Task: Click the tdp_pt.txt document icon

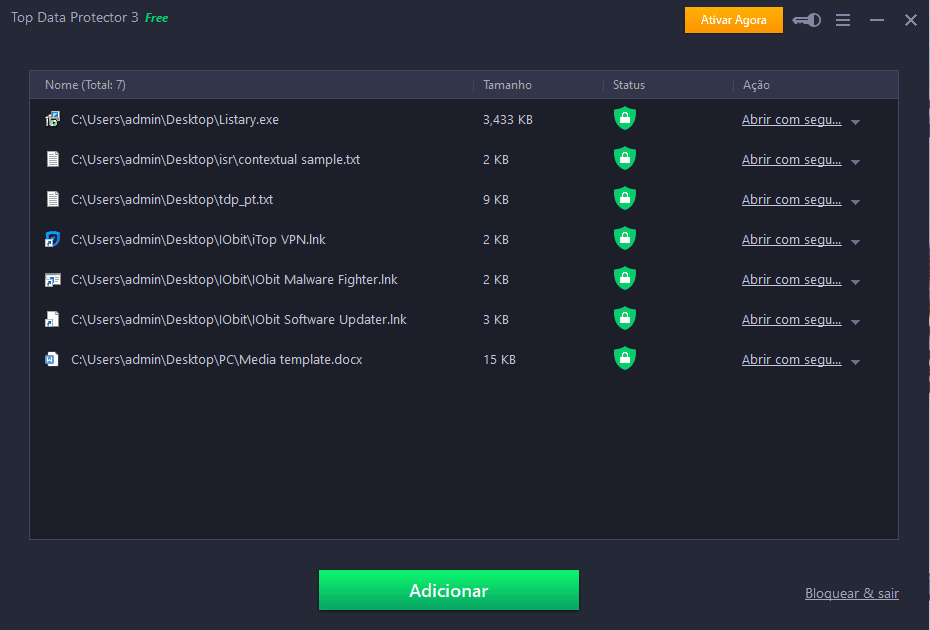Action: point(53,199)
